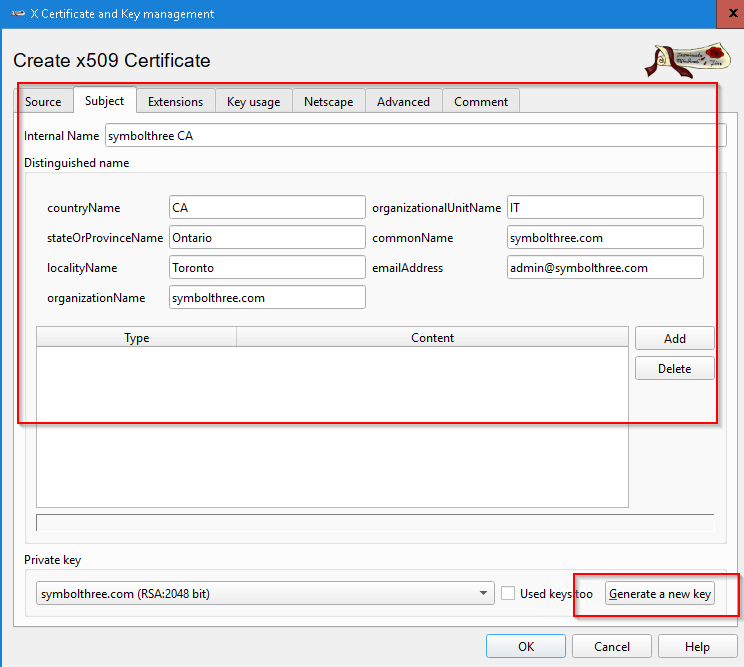The height and width of the screenshot is (667, 744).
Task: Click the Internal Name text field
Action: (x=414, y=136)
